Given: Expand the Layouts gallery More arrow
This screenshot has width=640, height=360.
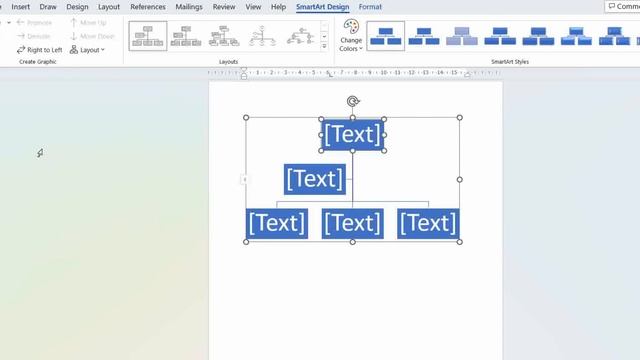Looking at the screenshot, I should point(324,47).
